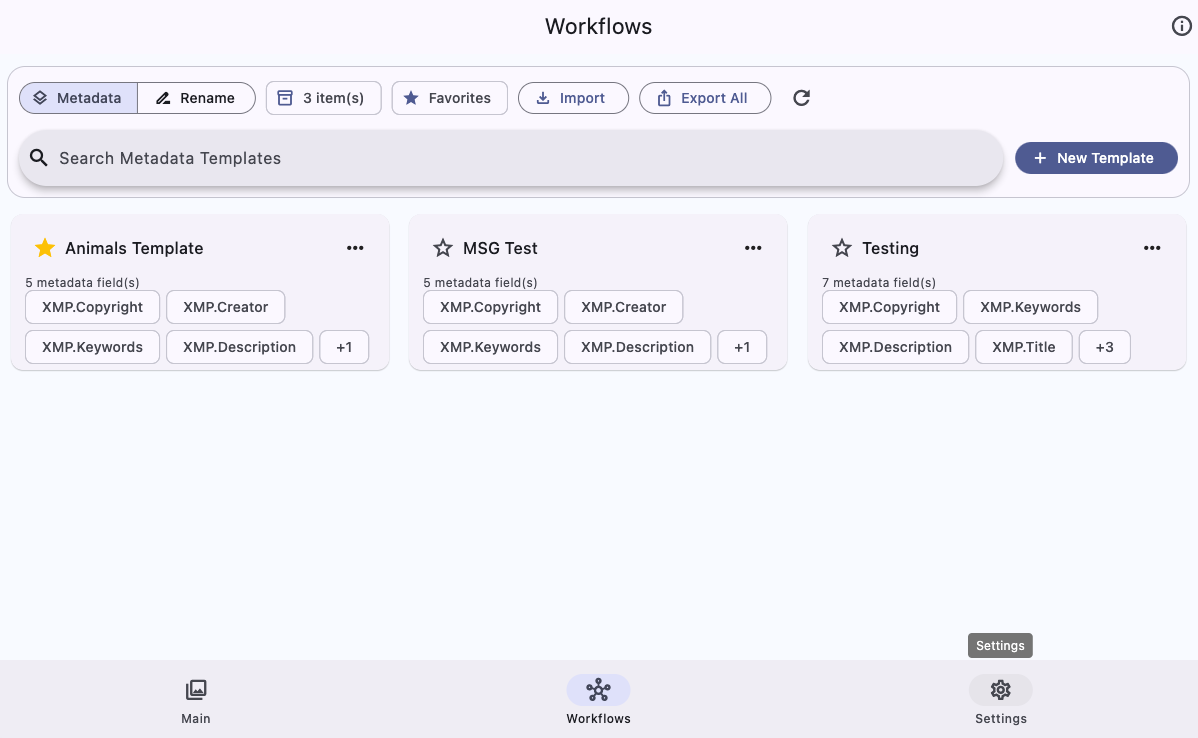Screen dimensions: 1198x738
Task: Filter templates by Favorites
Action: [449, 98]
